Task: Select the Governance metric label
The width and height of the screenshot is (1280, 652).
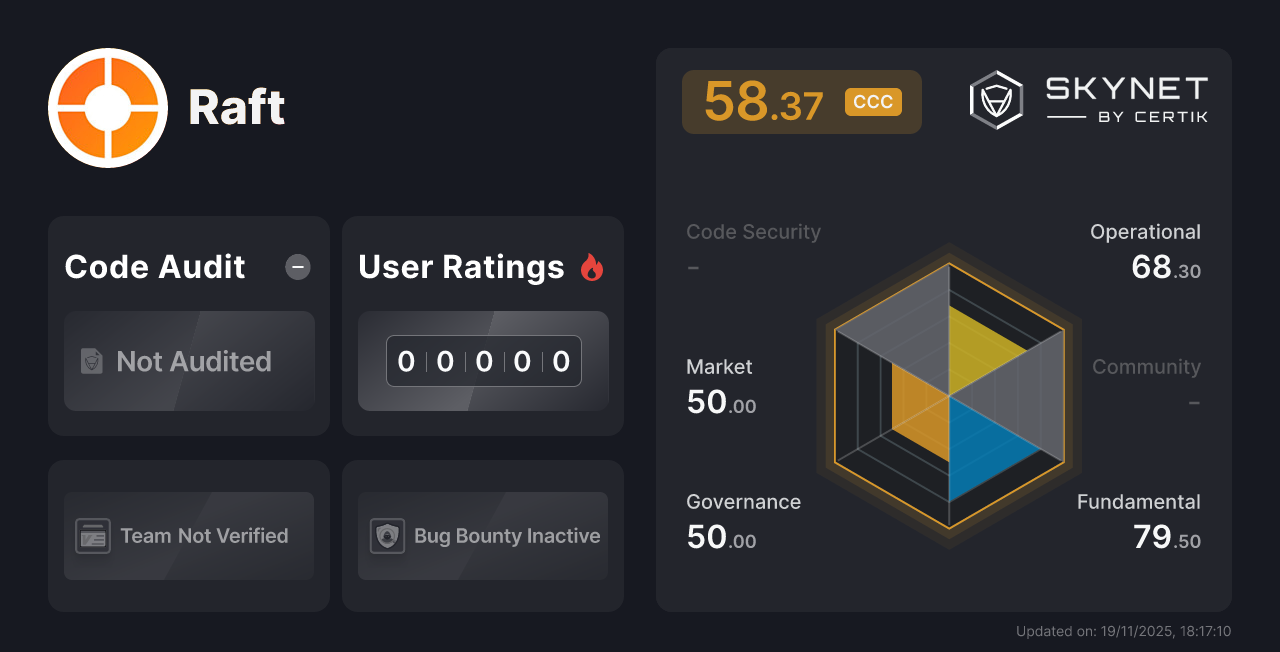Action: (x=743, y=502)
